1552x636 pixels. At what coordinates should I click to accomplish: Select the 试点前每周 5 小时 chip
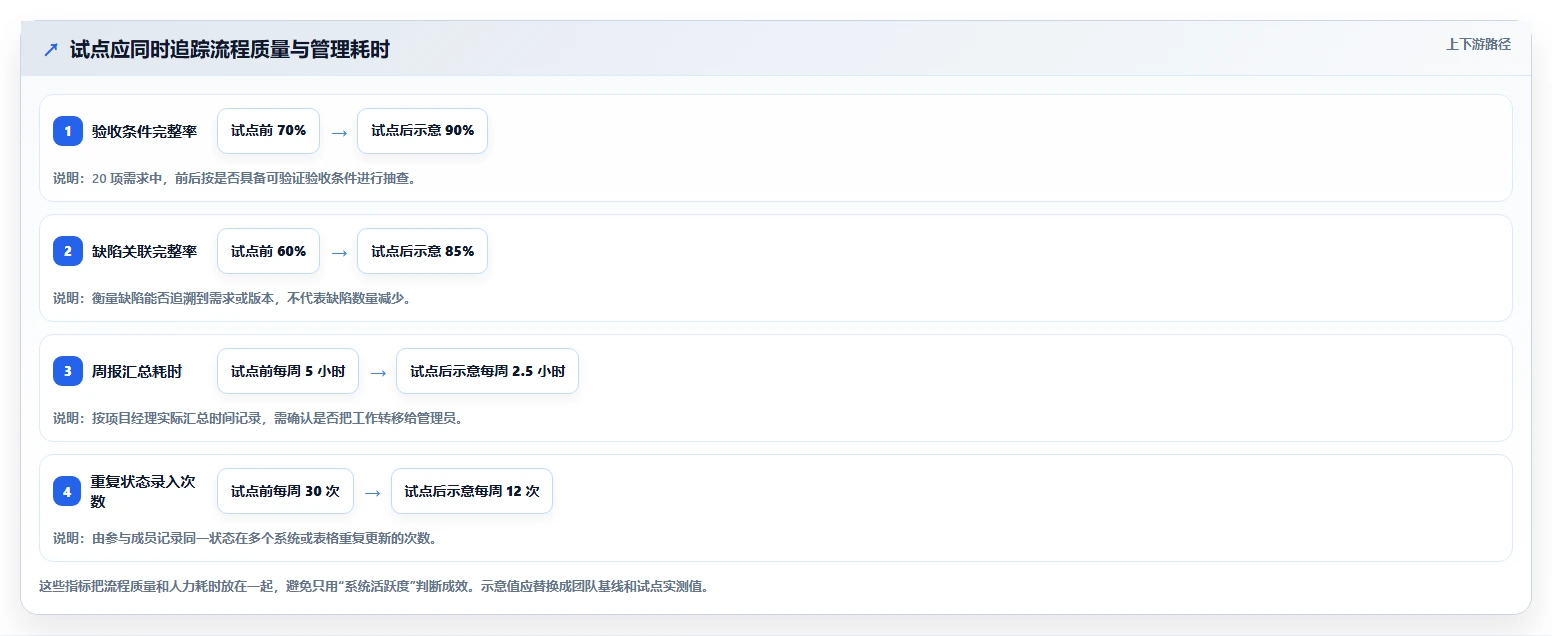[x=288, y=371]
